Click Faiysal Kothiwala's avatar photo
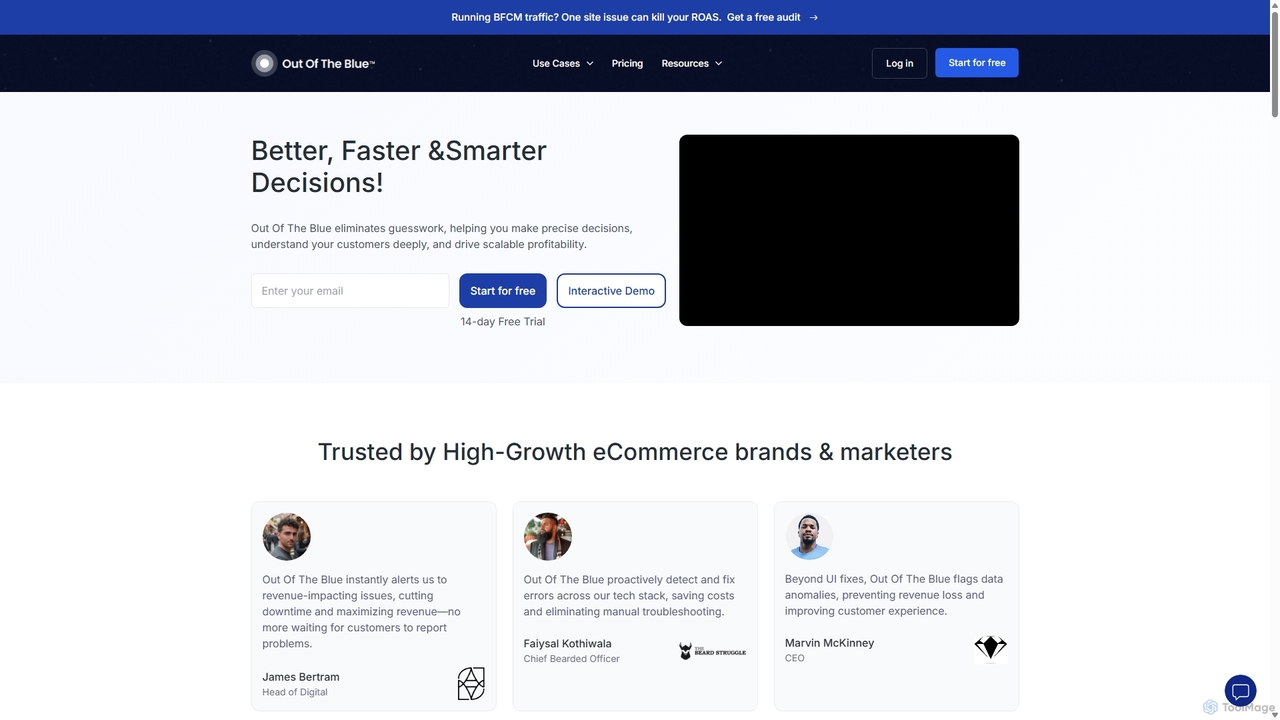The height and width of the screenshot is (720, 1280). (548, 537)
